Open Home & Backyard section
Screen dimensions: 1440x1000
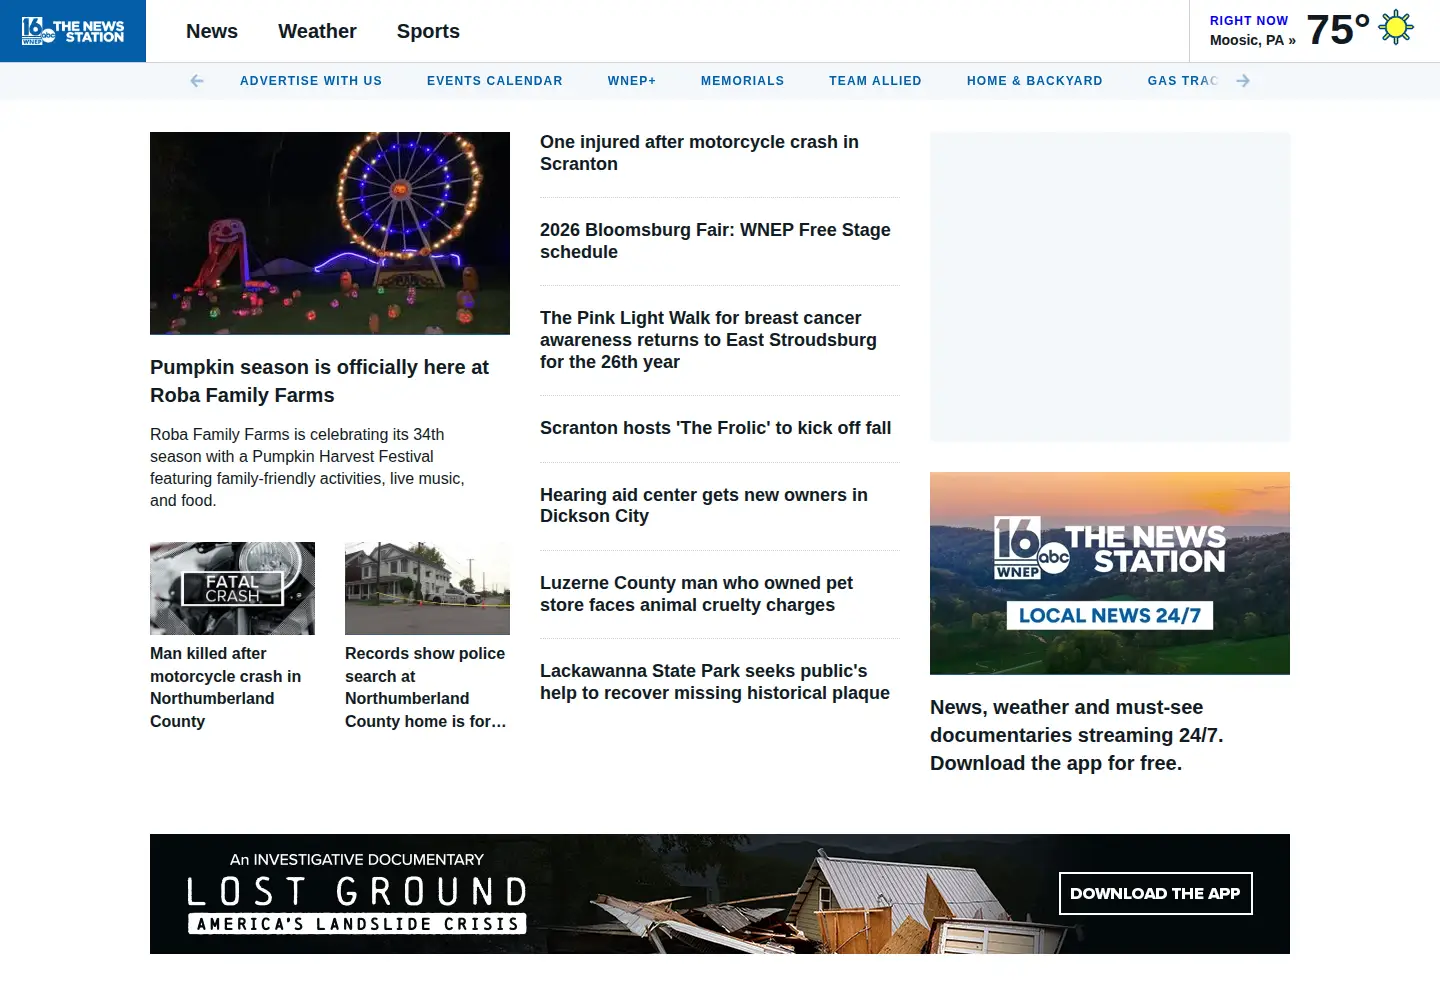click(1035, 81)
